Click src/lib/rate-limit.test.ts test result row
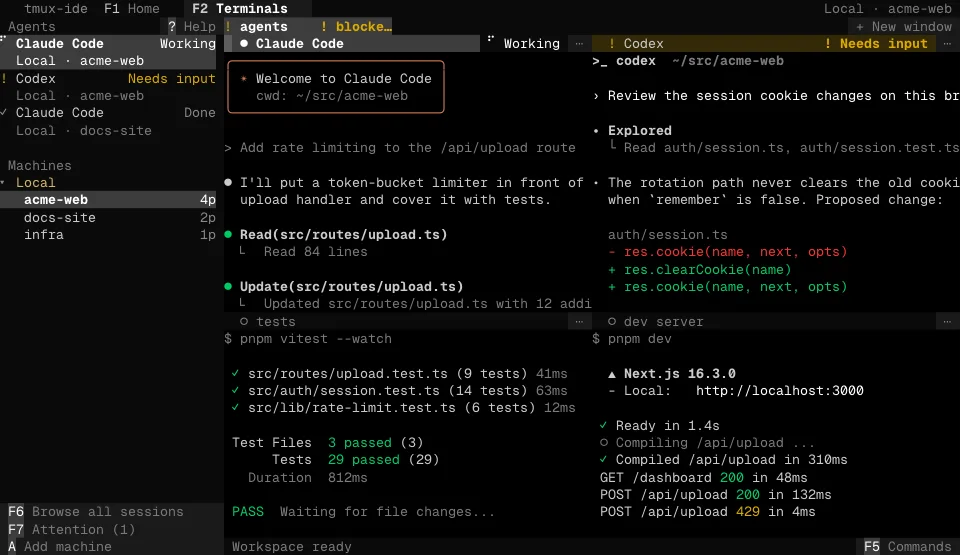Screen dimensions: 960x555 (403, 408)
